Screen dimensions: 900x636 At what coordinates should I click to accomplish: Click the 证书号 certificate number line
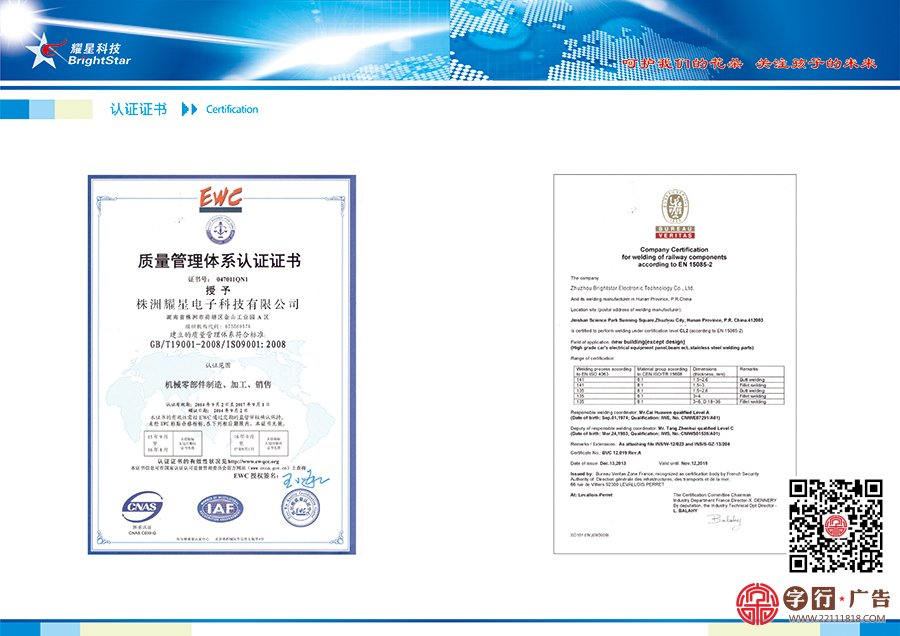(218, 279)
